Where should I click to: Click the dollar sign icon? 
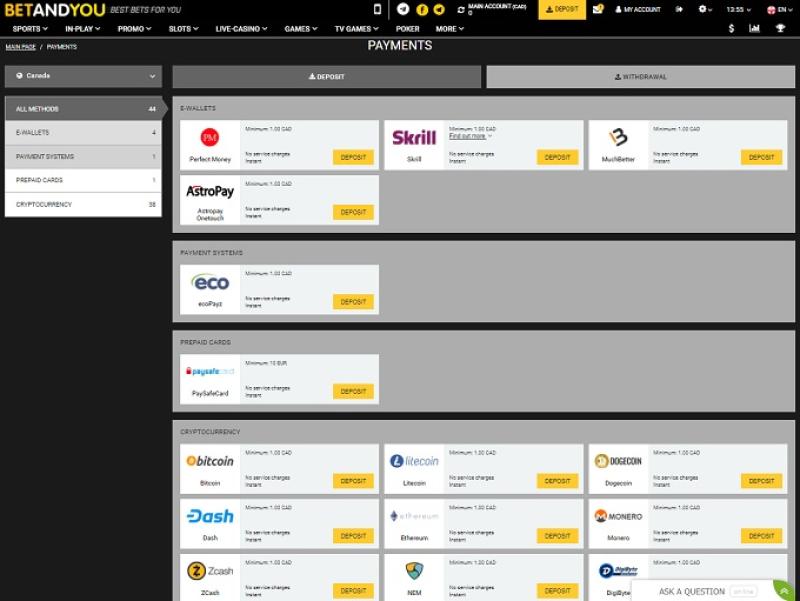731,28
